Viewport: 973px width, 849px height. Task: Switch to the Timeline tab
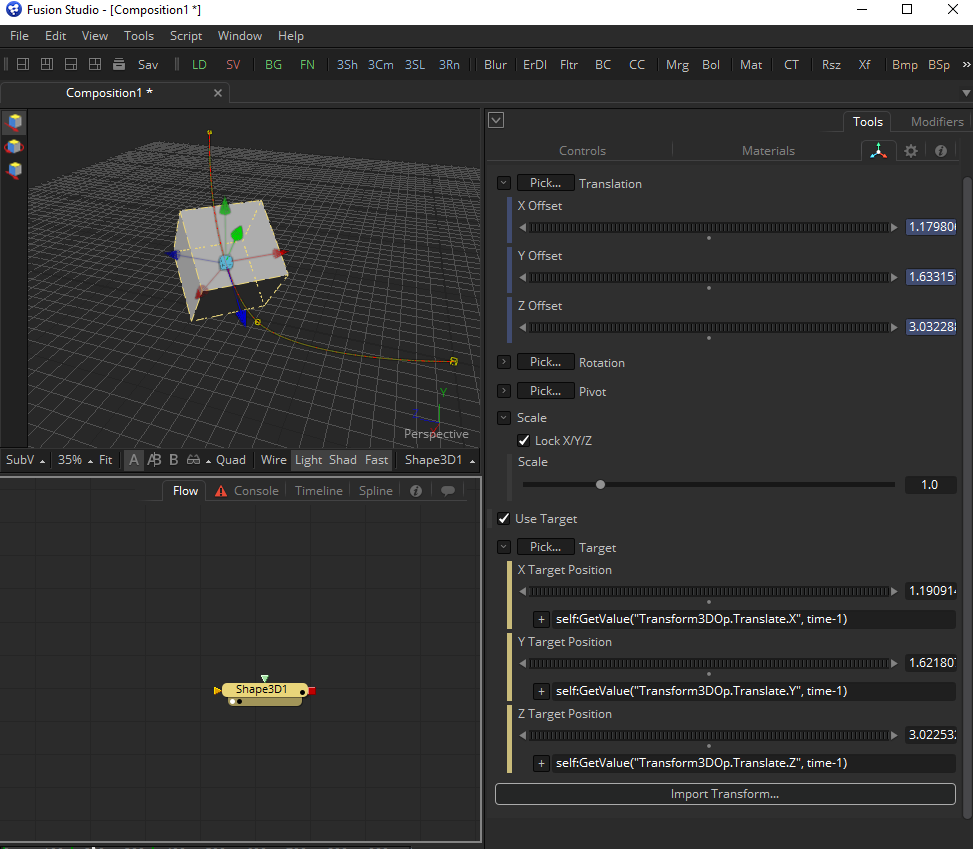319,491
